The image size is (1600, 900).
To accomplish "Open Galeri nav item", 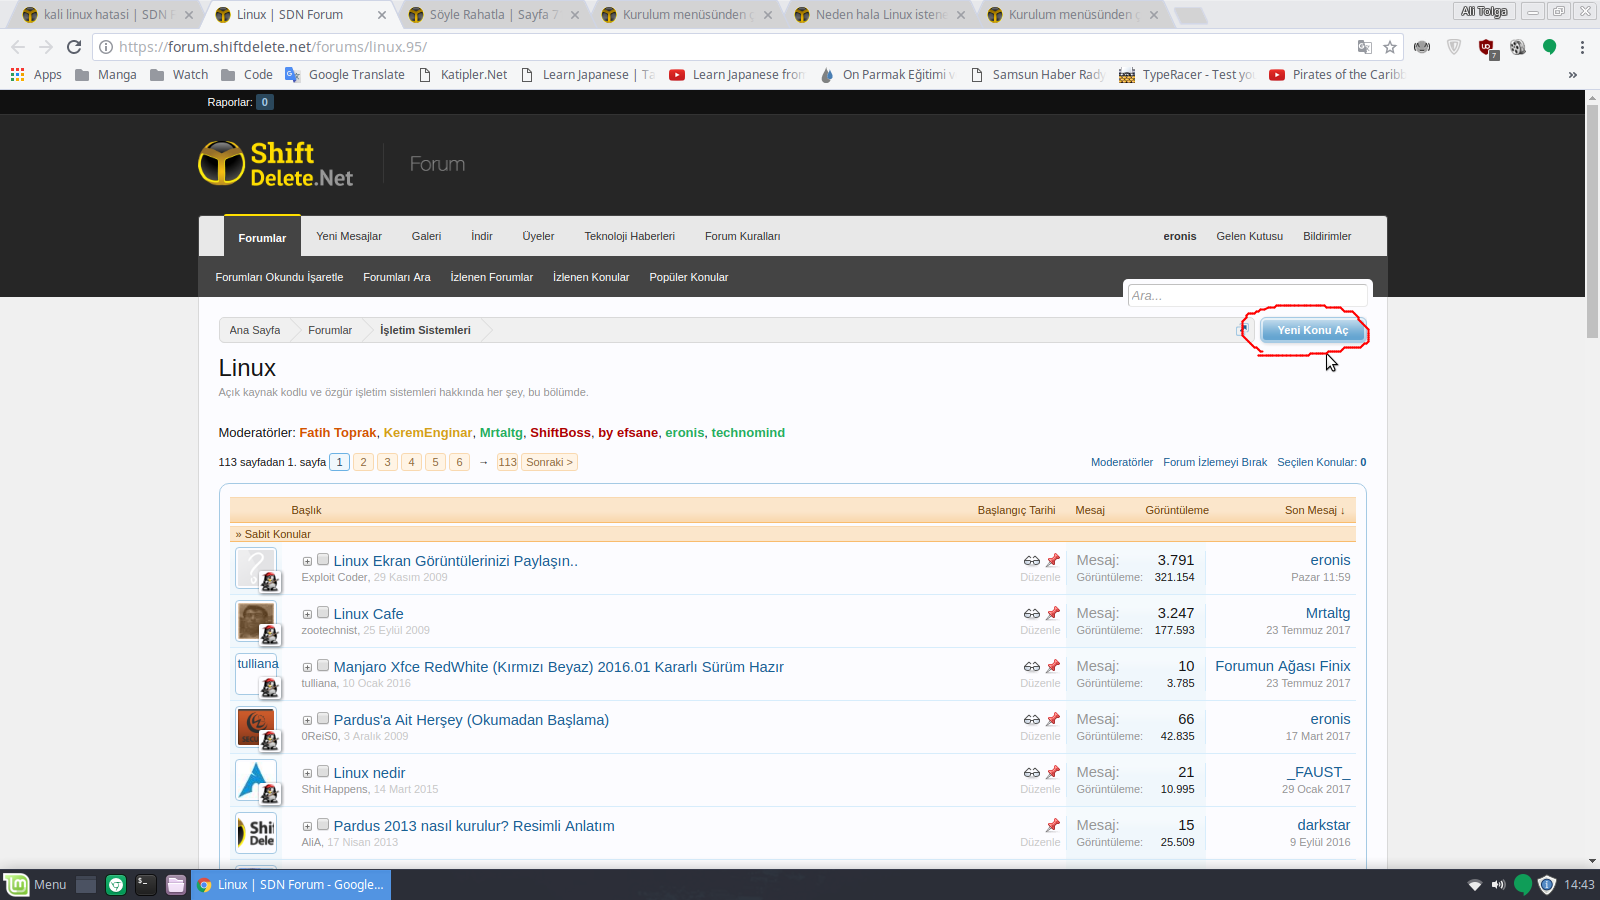I will tap(426, 237).
